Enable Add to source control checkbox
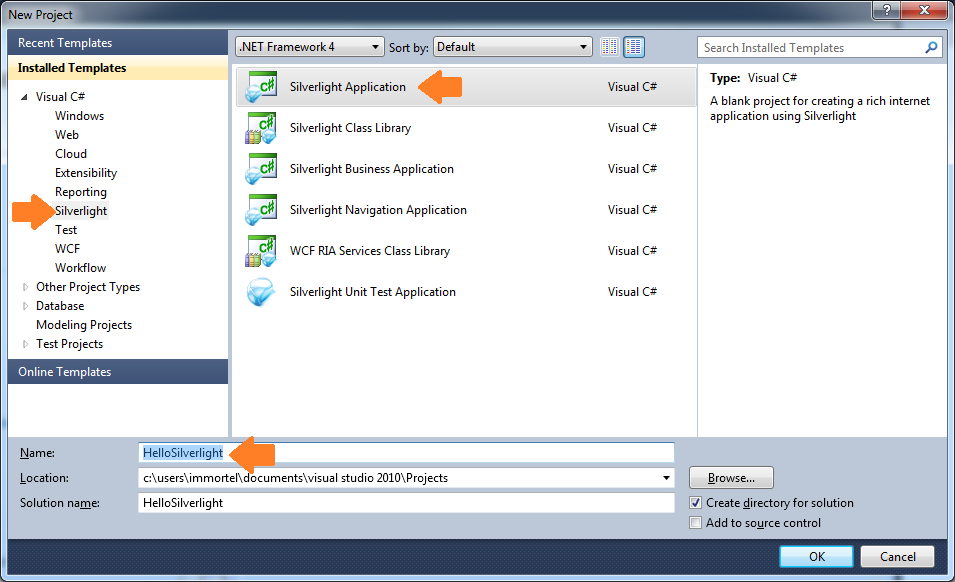The height and width of the screenshot is (582, 955). pyautogui.click(x=696, y=523)
